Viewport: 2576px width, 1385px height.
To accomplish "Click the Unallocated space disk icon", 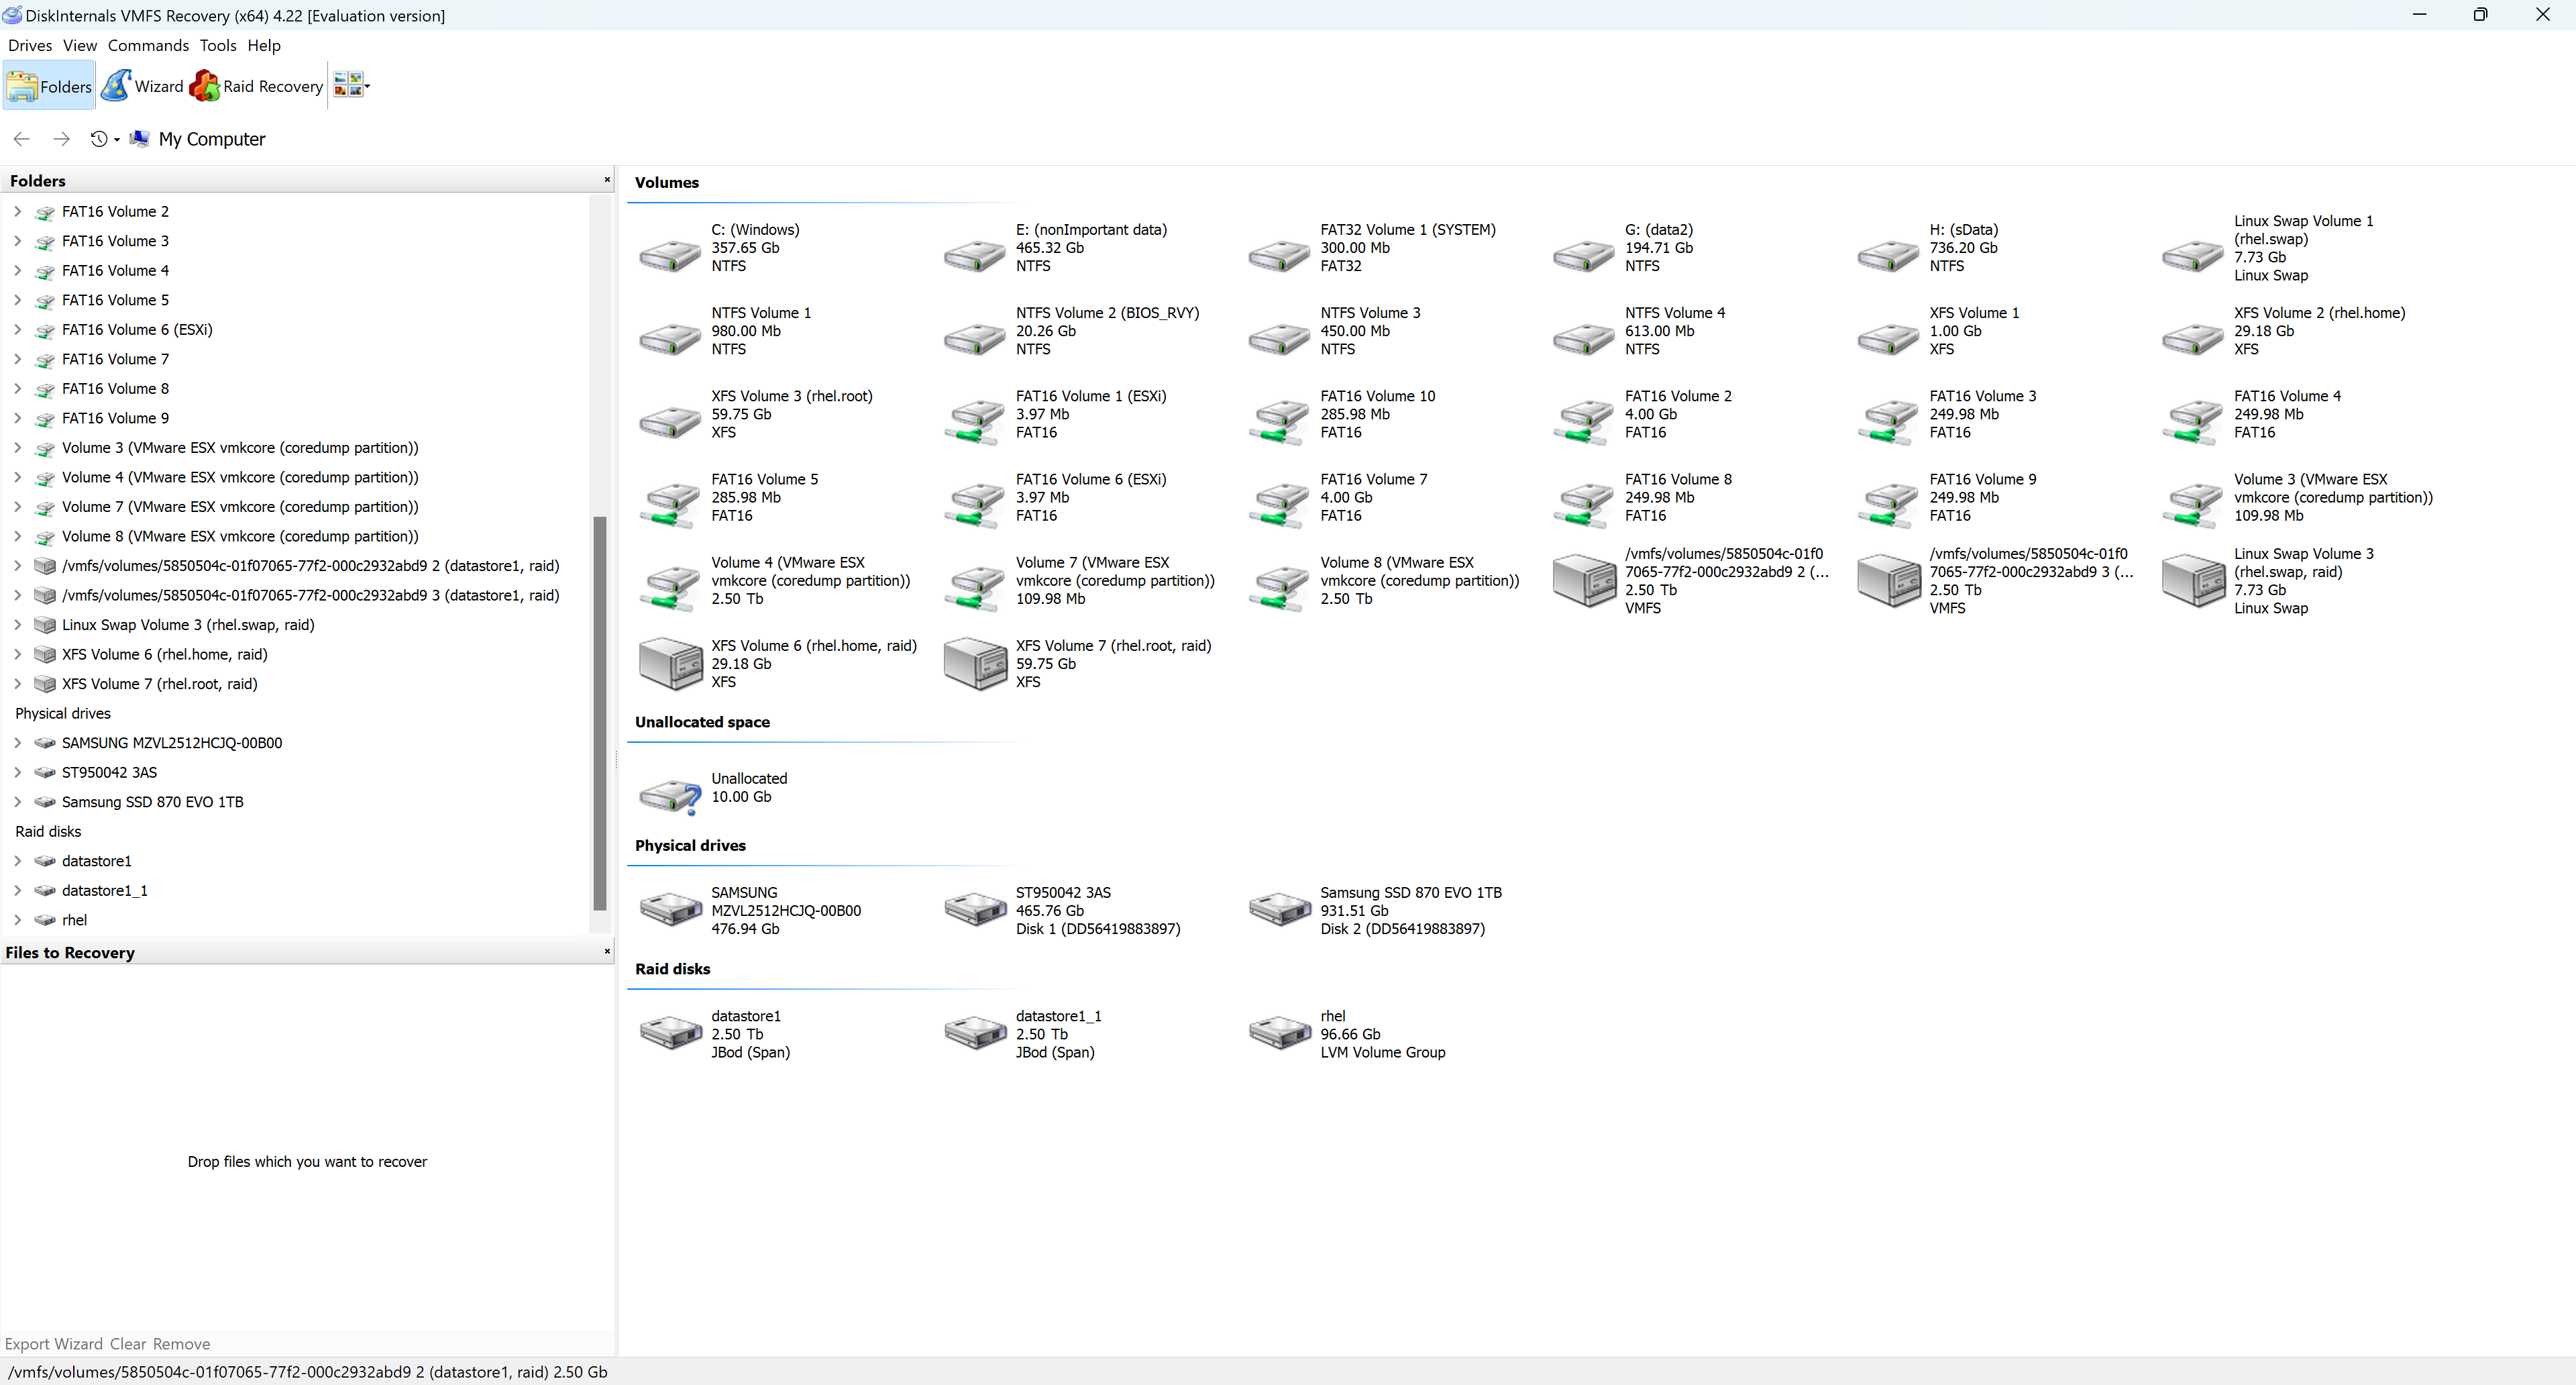I will [x=670, y=786].
